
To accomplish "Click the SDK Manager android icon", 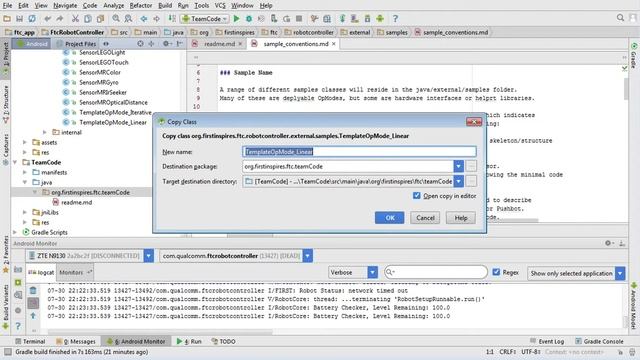I will click(380, 18).
